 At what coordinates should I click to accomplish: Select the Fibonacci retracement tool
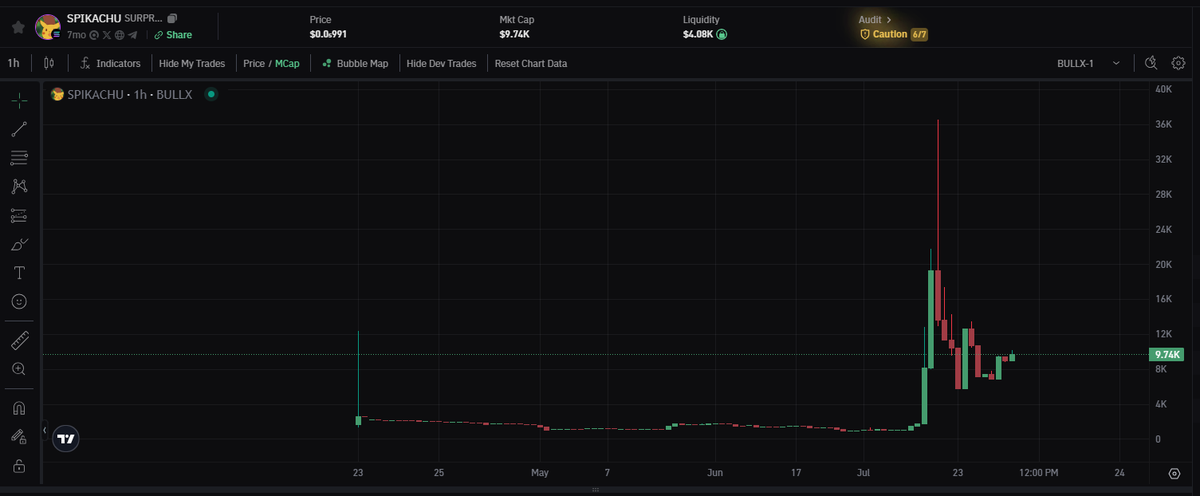[x=19, y=158]
